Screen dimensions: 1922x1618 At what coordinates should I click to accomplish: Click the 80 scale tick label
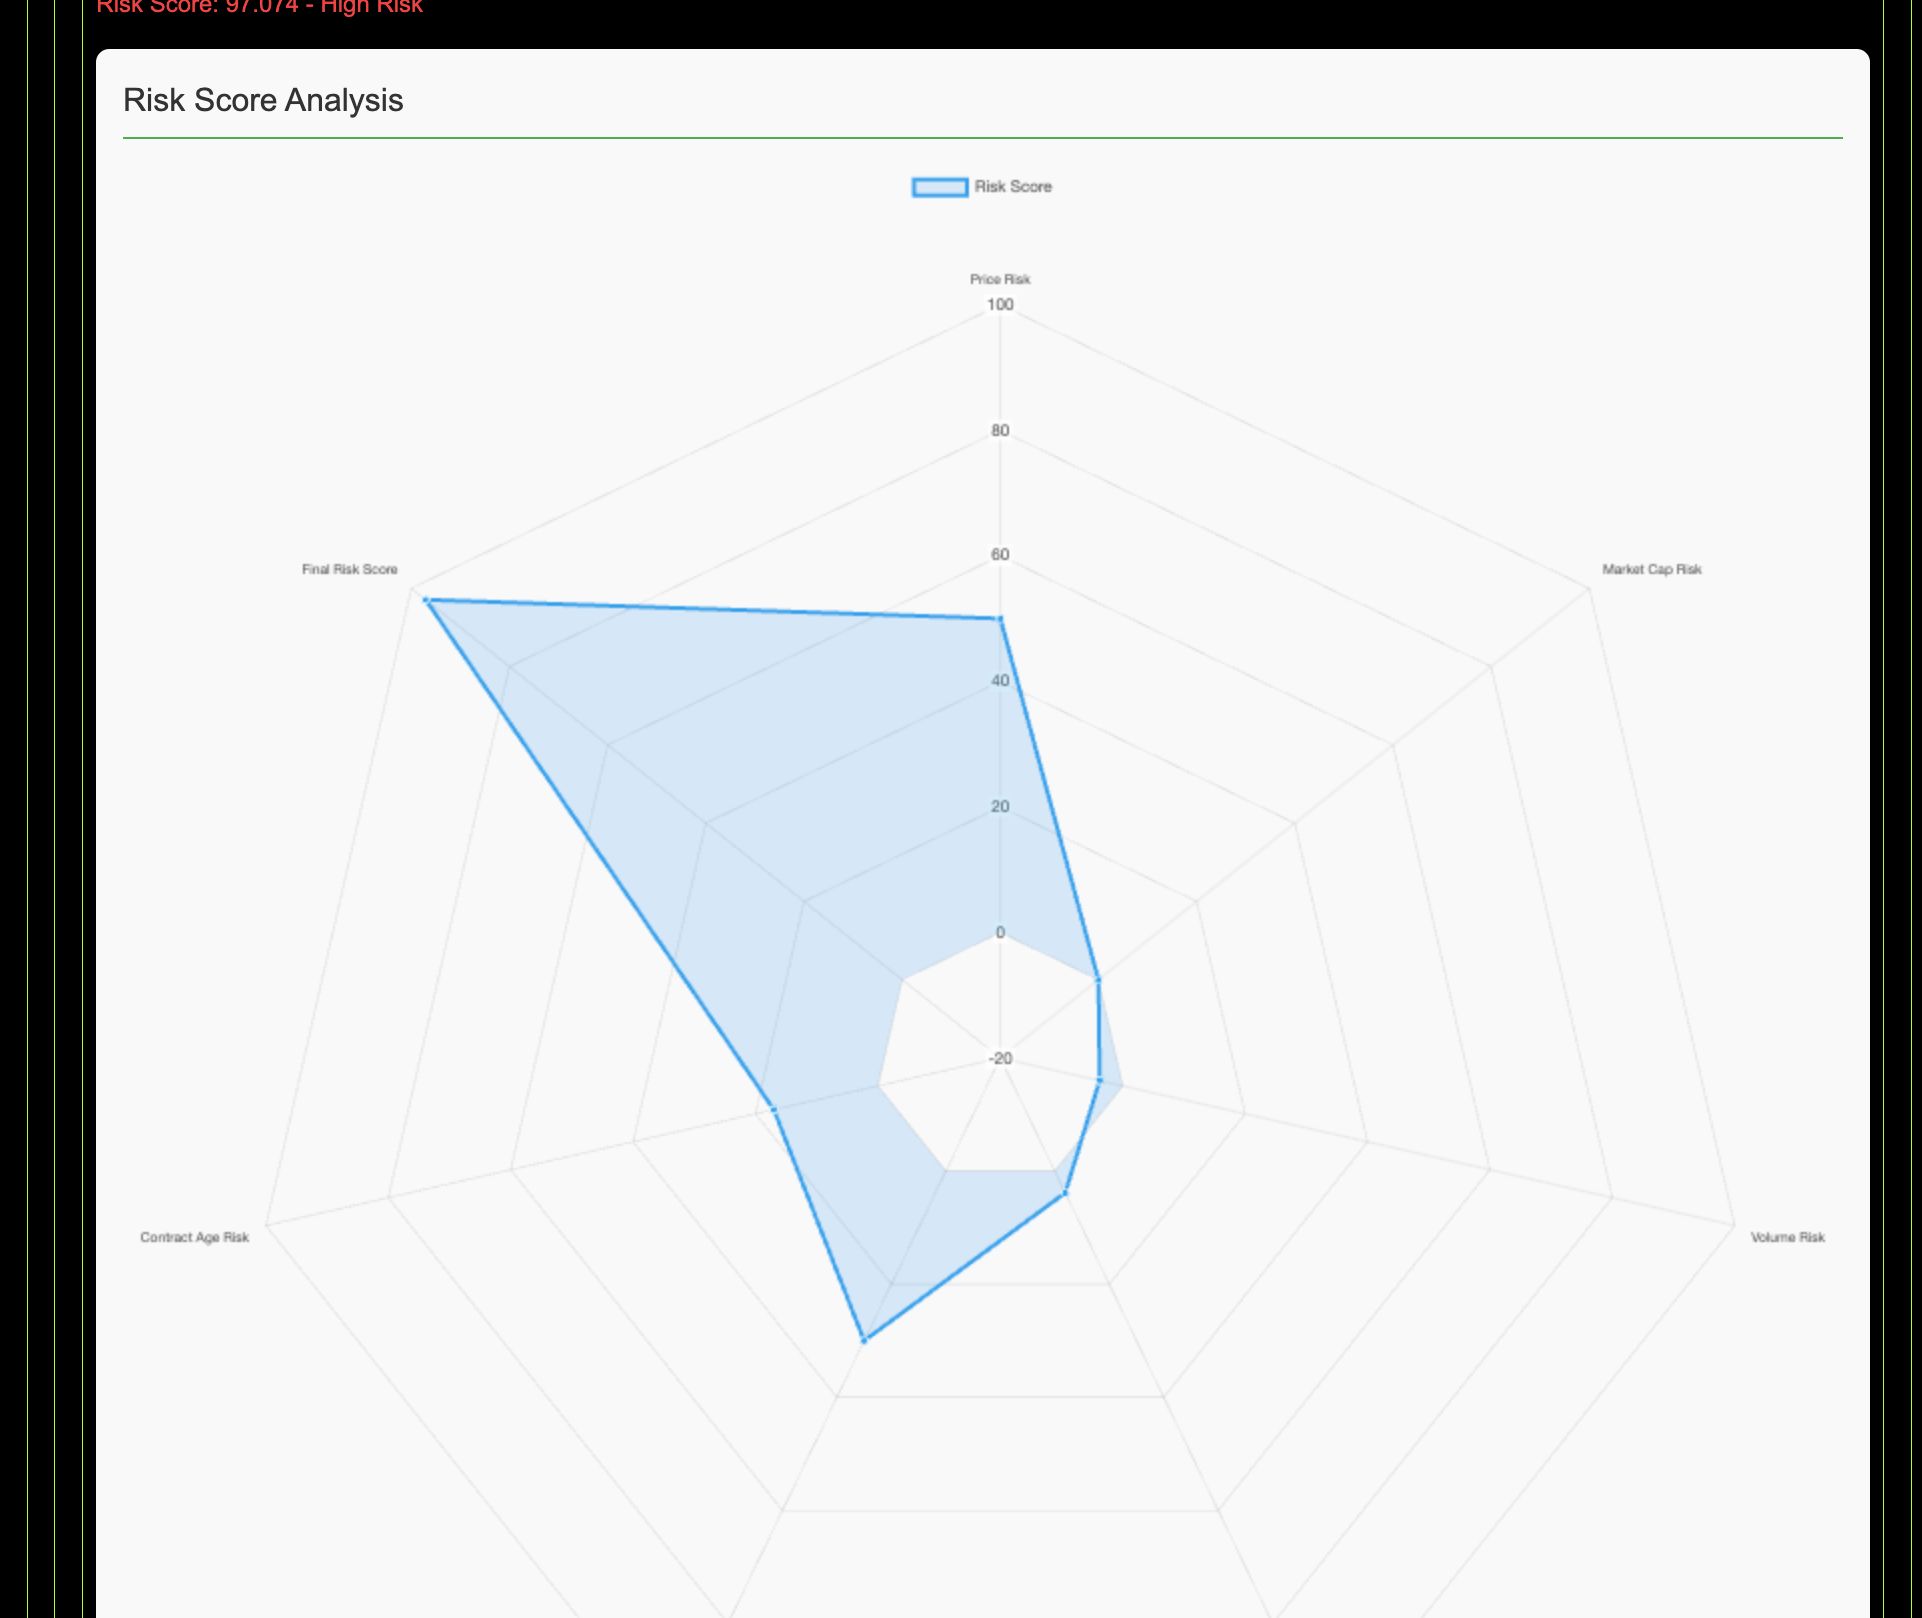[1000, 431]
